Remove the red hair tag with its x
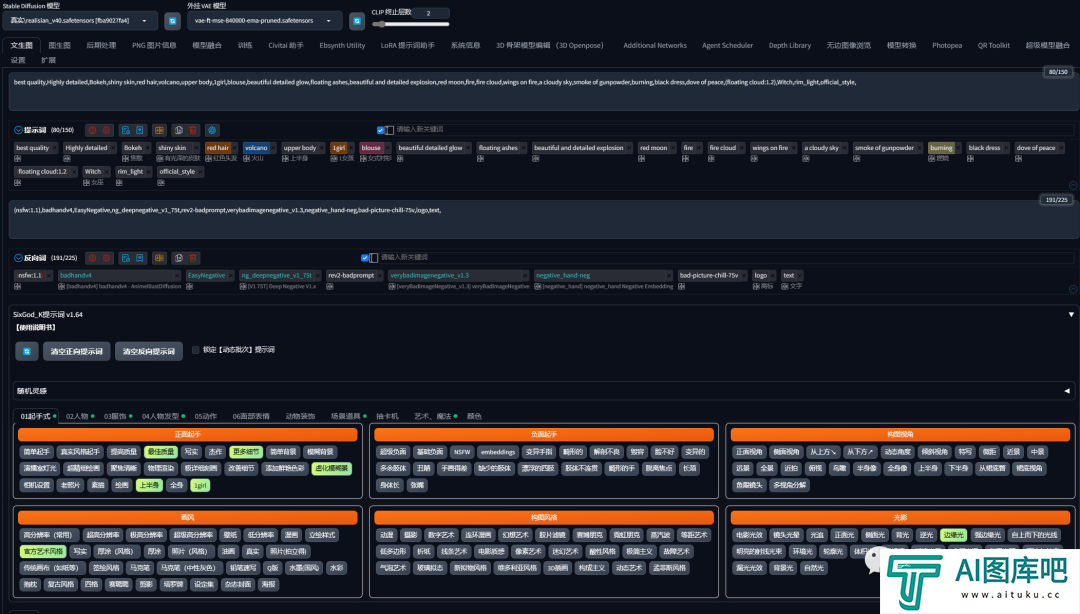 coord(234,148)
